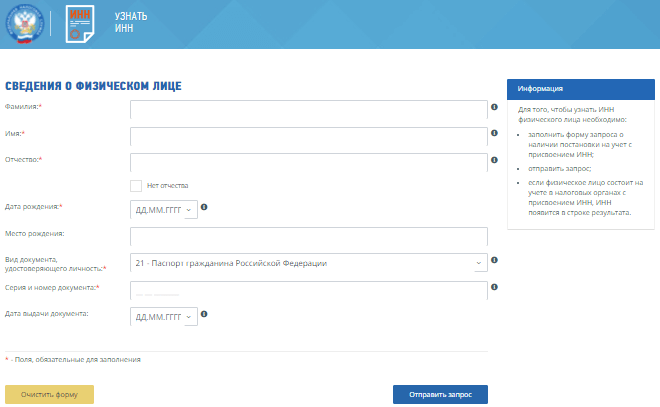Show info hint for Дата рождения
The image size is (660, 407).
tap(204, 208)
